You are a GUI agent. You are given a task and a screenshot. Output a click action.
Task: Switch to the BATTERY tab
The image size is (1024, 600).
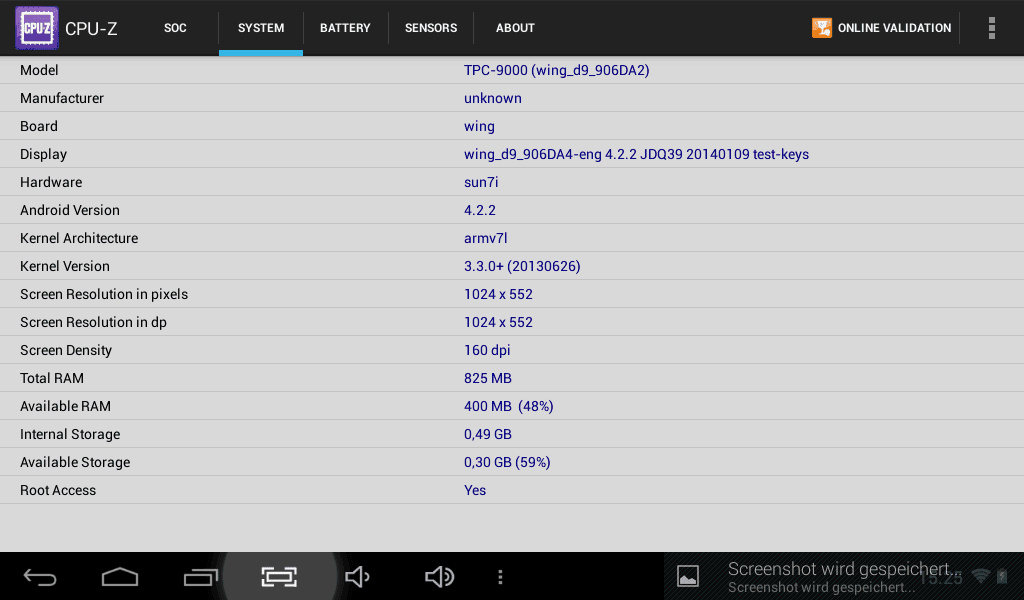(x=345, y=28)
